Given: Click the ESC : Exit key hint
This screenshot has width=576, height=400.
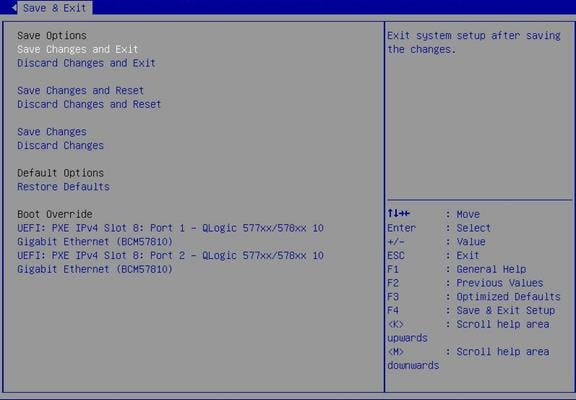Looking at the screenshot, I should [x=433, y=256].
